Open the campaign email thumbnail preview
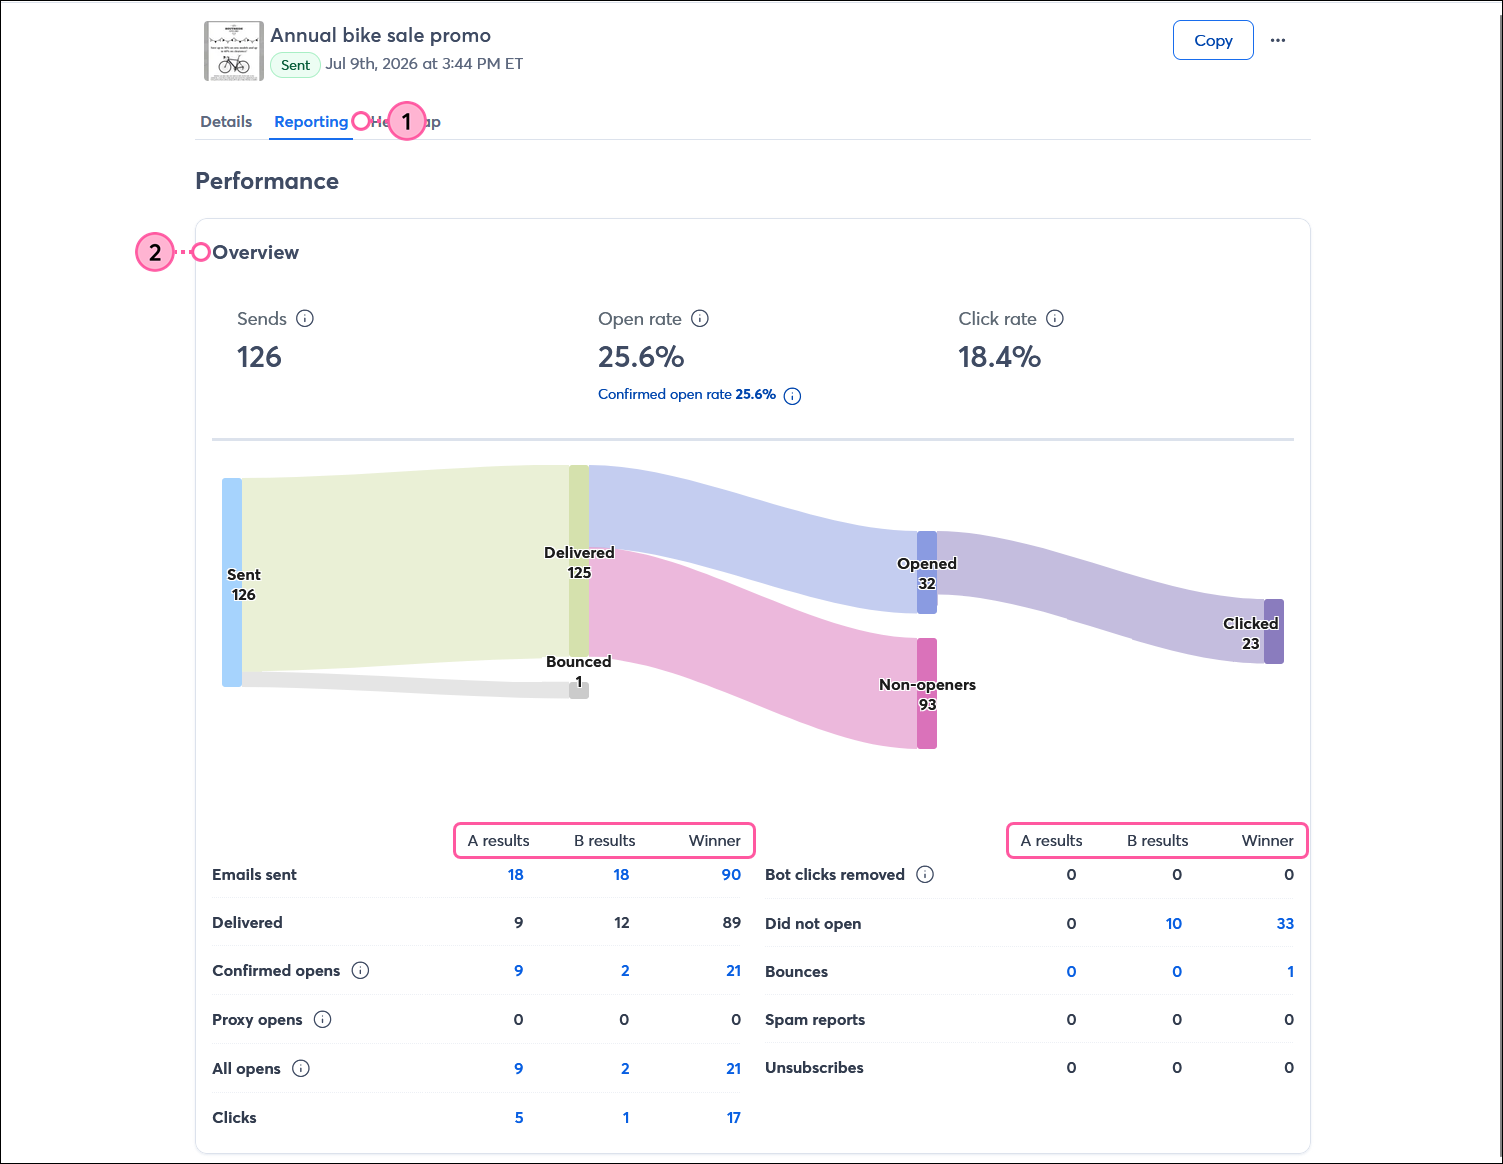The image size is (1503, 1164). [234, 51]
